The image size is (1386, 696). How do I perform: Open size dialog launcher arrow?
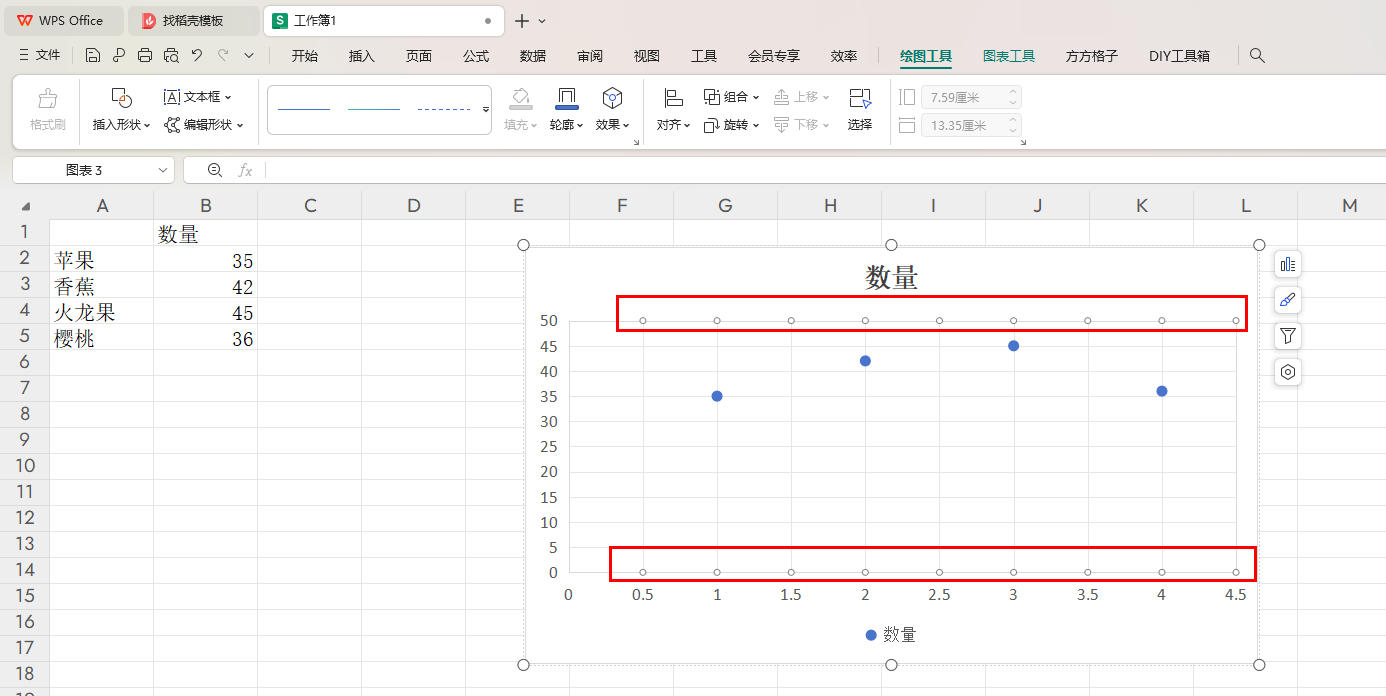point(1023,143)
